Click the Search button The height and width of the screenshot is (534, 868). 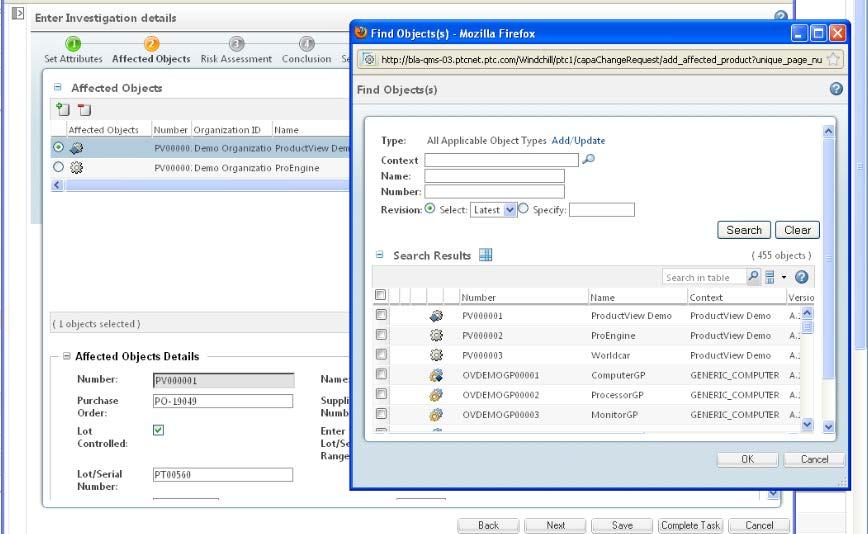[743, 230]
